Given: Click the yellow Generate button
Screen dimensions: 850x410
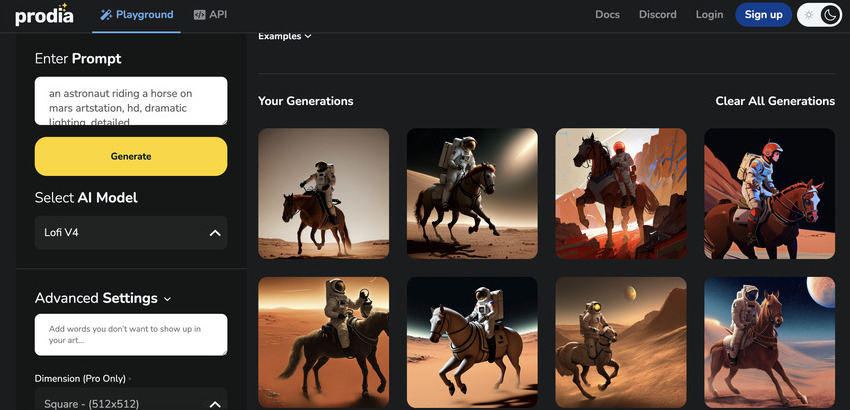Looking at the screenshot, I should [x=131, y=156].
